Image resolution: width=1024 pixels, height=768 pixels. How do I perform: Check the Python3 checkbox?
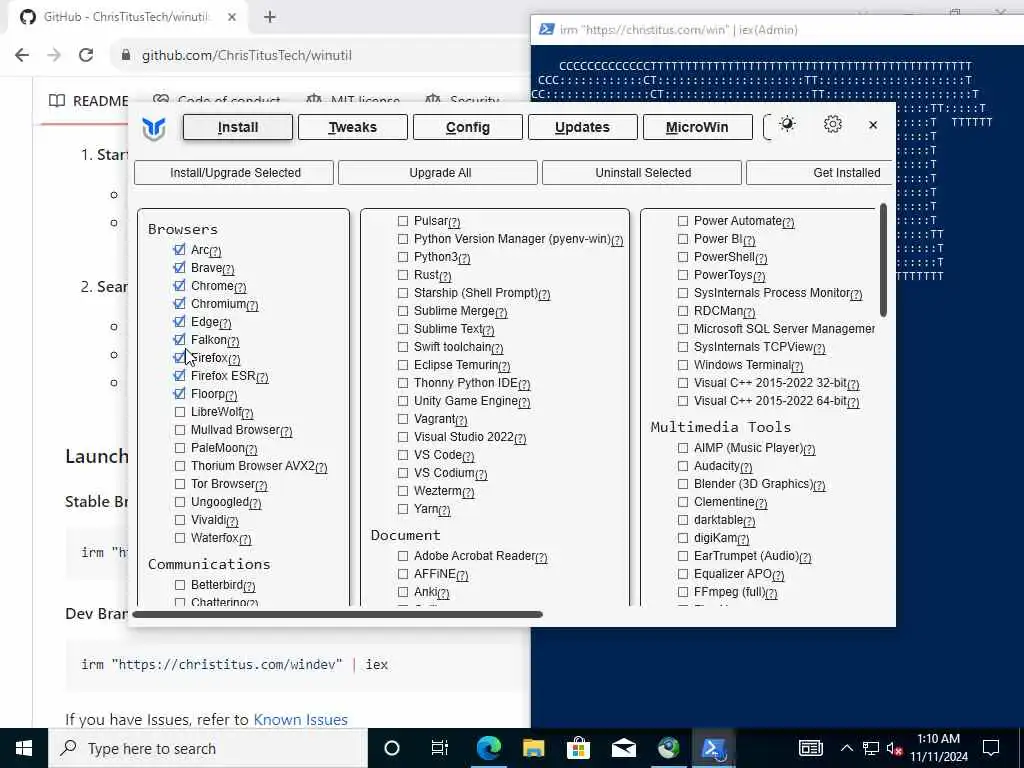tap(403, 257)
